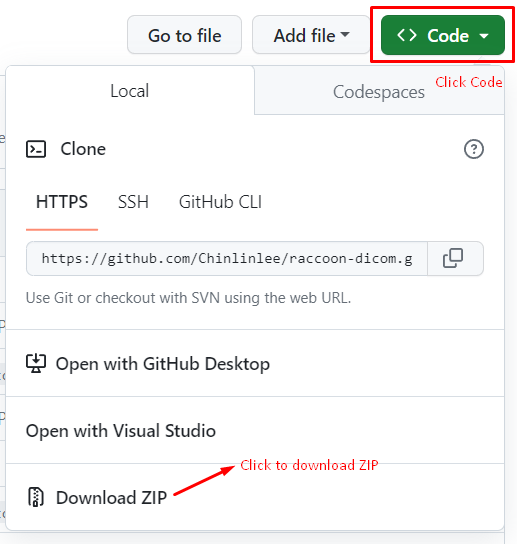Expand the Add file dropdown arrow
This screenshot has height=544, width=517.
[345, 34]
